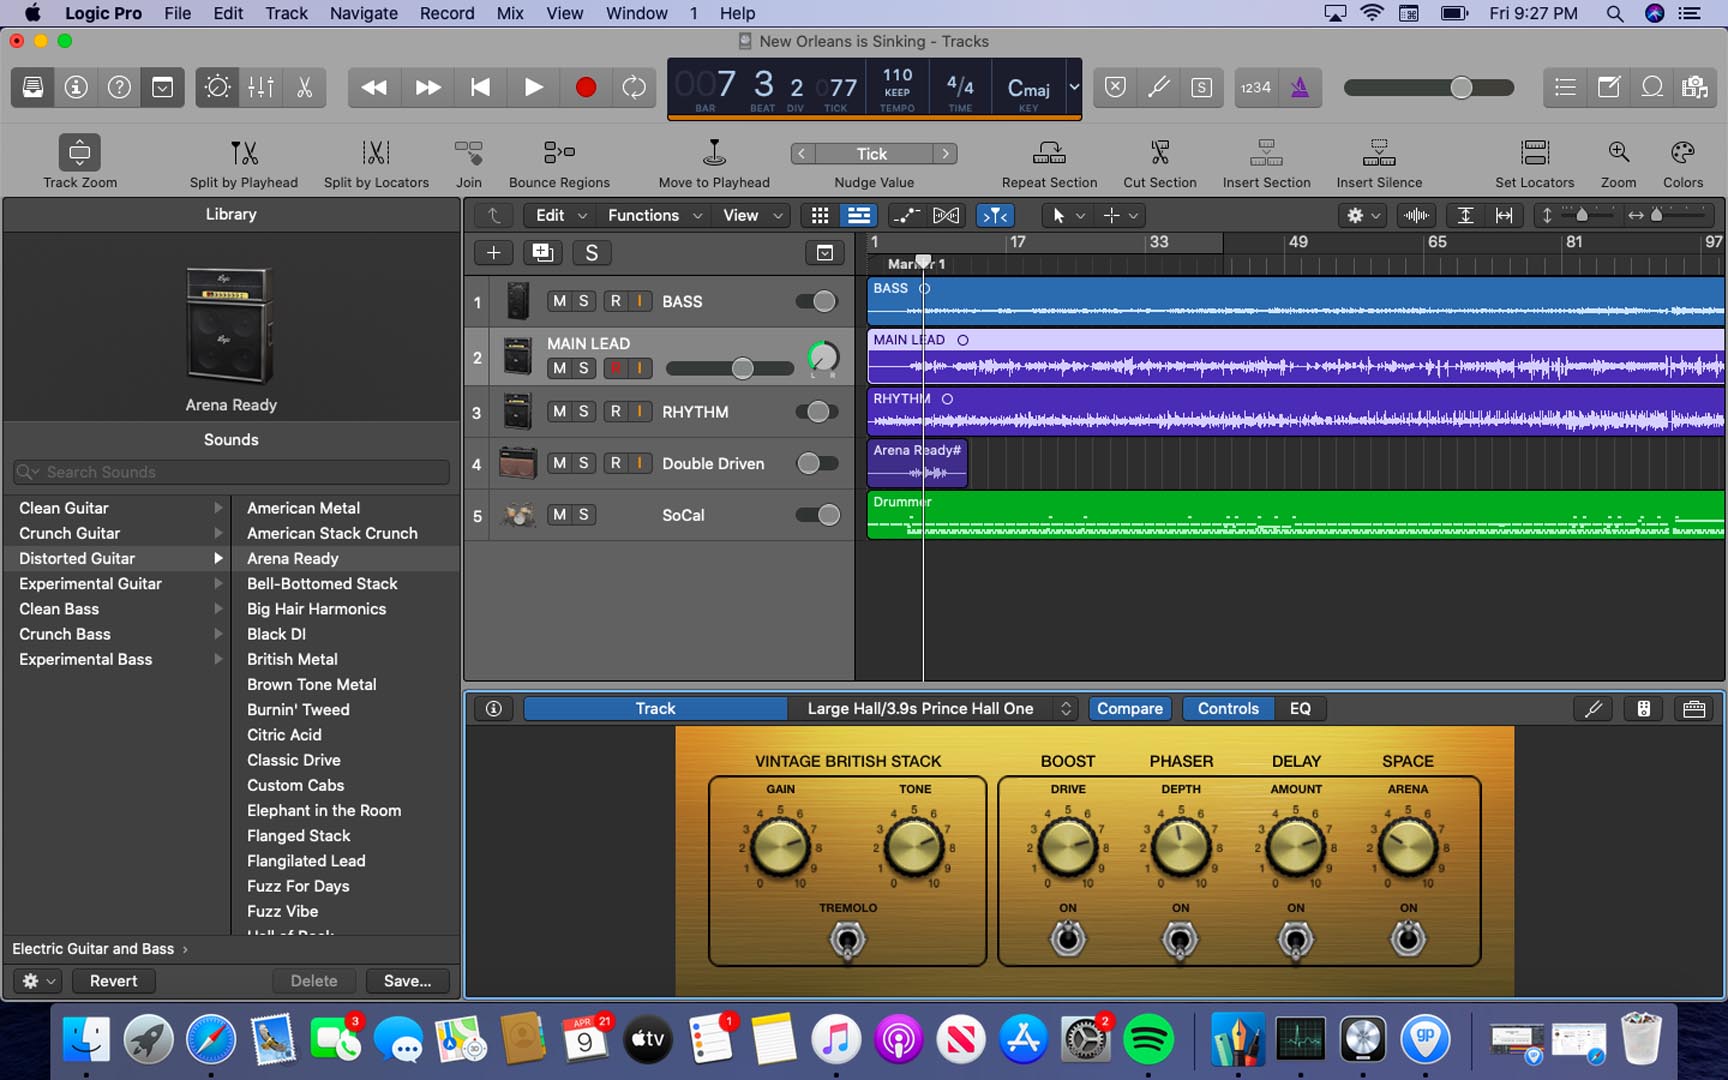The image size is (1728, 1080).
Task: Open the Functions dropdown
Action: pos(655,215)
